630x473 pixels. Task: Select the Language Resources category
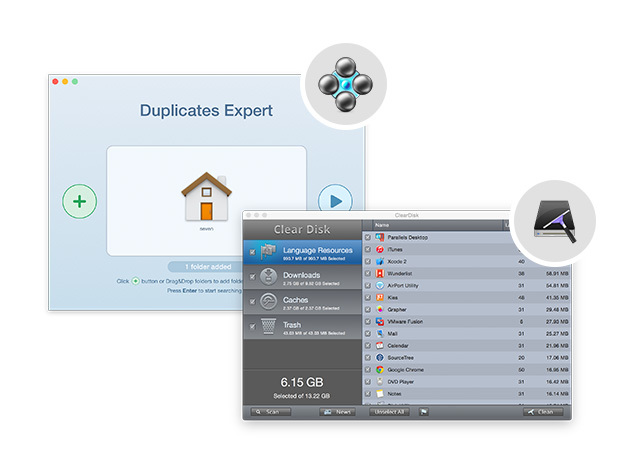click(303, 252)
